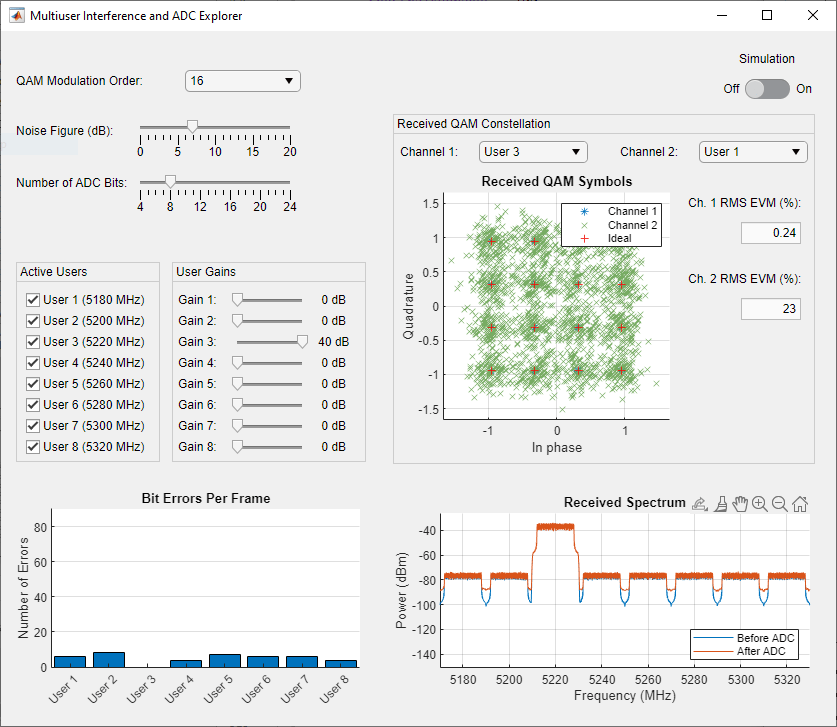Open the Channel 1 user dropdown
This screenshot has width=837, height=727.
click(x=533, y=151)
